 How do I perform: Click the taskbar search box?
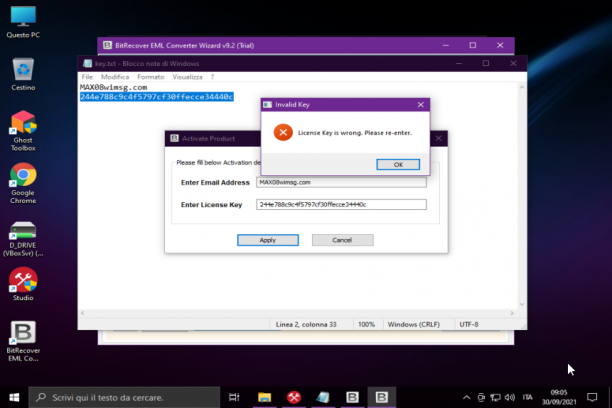coord(125,397)
